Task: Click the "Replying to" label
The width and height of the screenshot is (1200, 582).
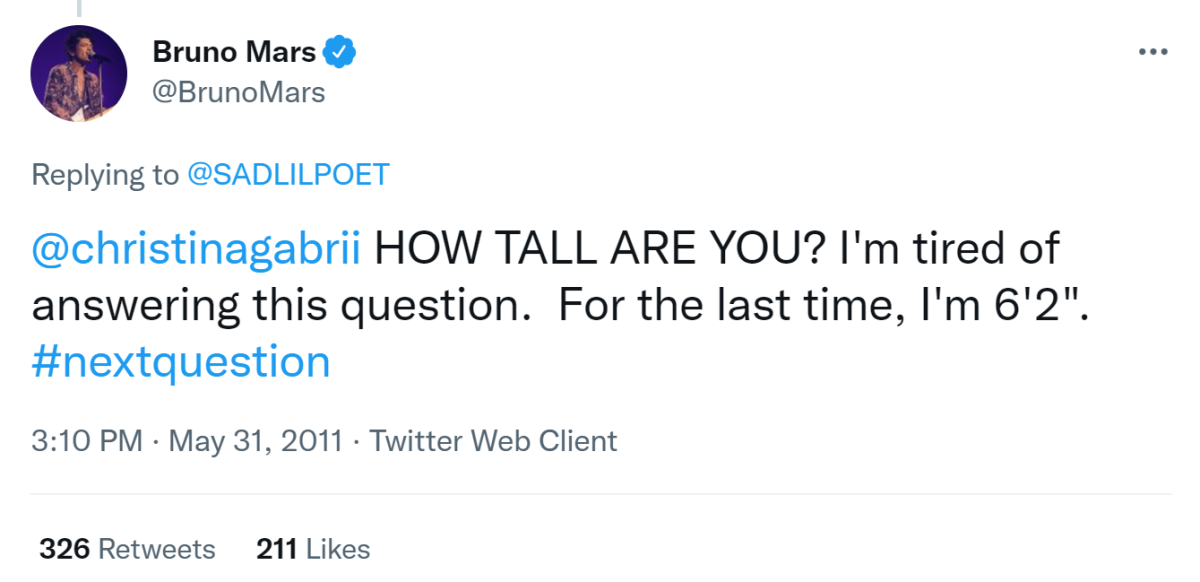Action: pos(105,175)
